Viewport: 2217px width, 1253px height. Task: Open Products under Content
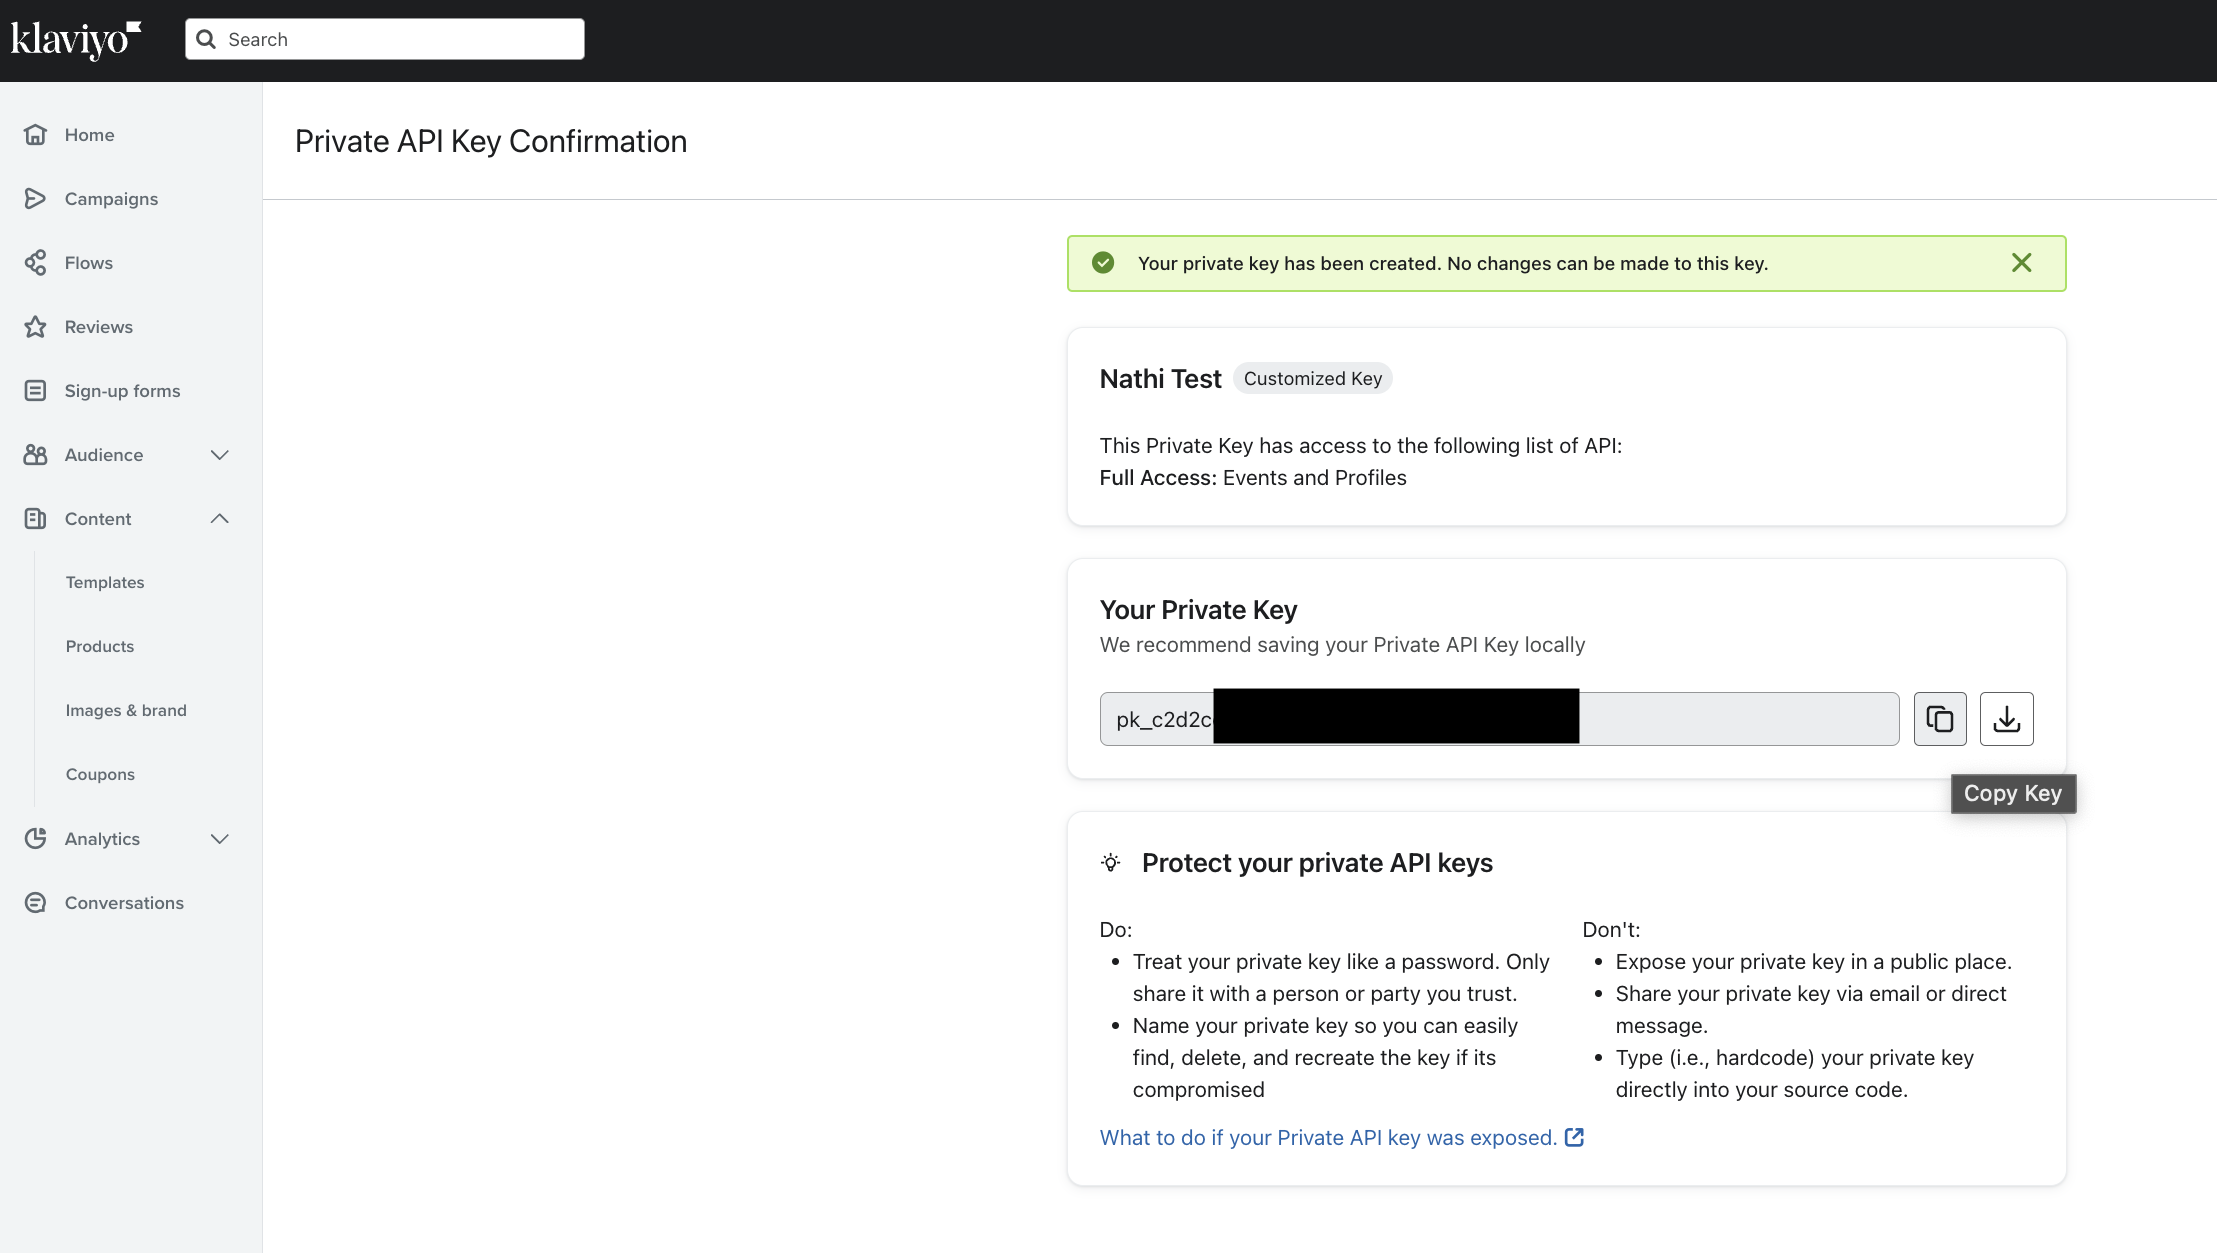coord(100,647)
